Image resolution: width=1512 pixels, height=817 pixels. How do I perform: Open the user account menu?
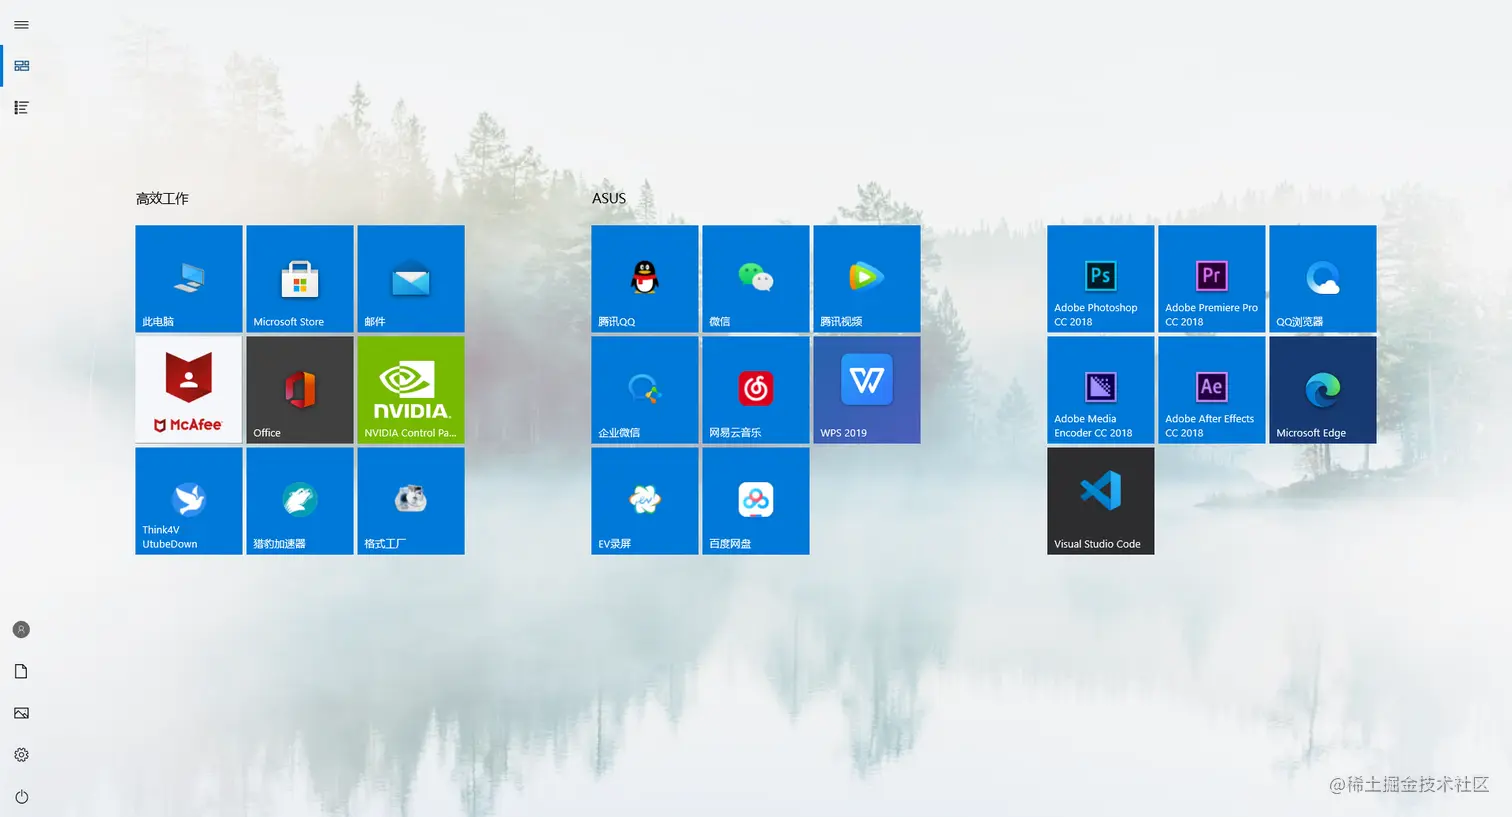[x=21, y=630]
